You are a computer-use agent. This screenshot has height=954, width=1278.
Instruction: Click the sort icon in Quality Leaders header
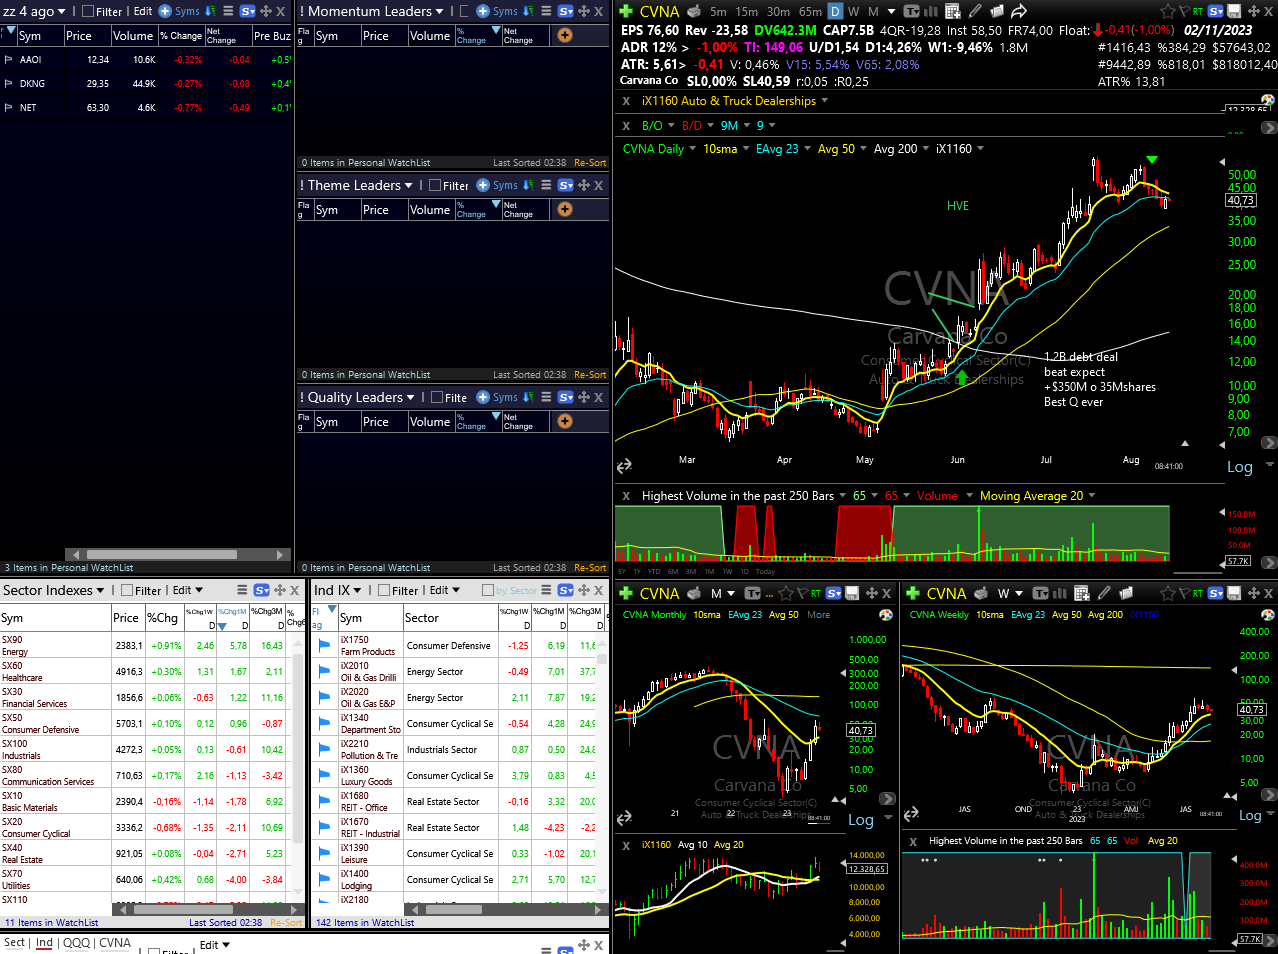[x=528, y=397]
